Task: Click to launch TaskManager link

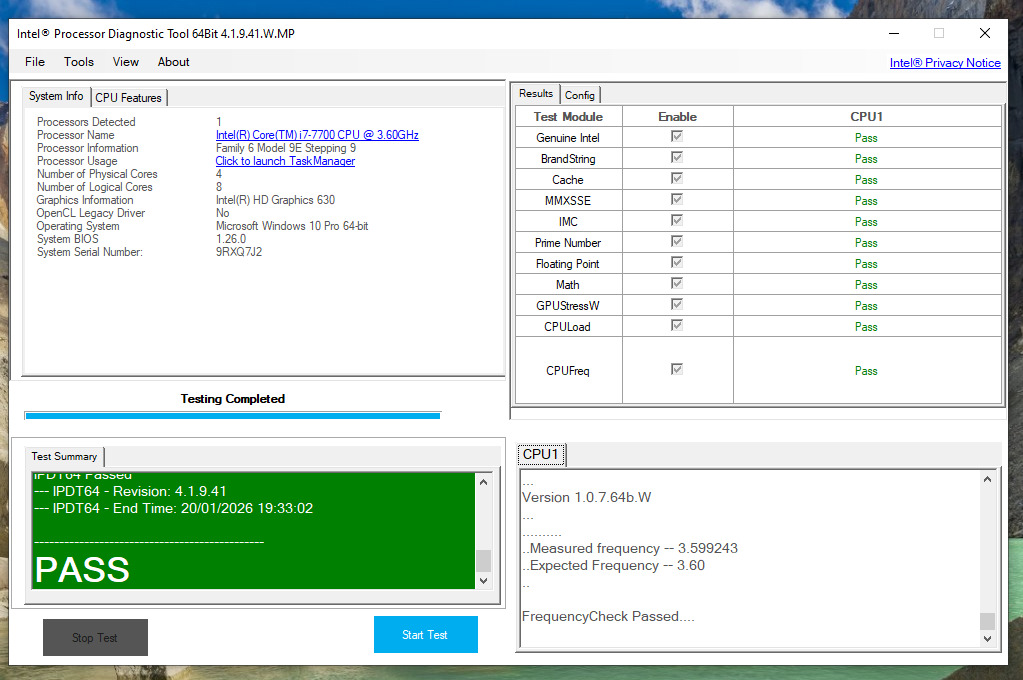Action: [285, 161]
